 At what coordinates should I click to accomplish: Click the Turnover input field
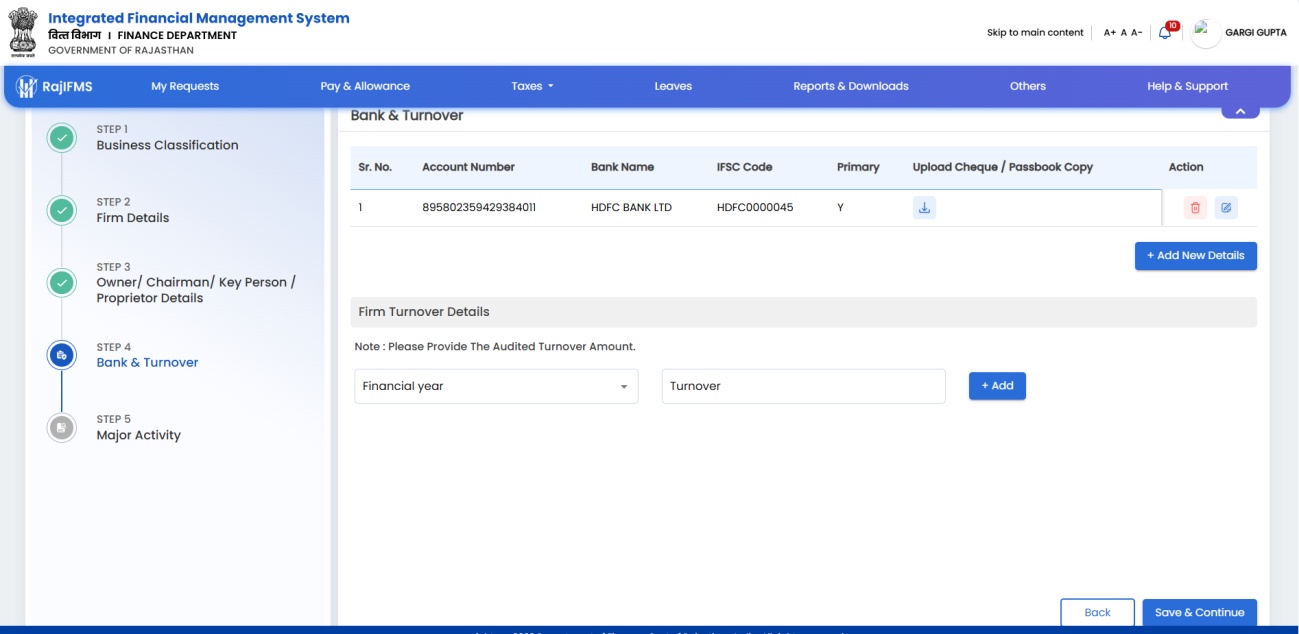803,386
